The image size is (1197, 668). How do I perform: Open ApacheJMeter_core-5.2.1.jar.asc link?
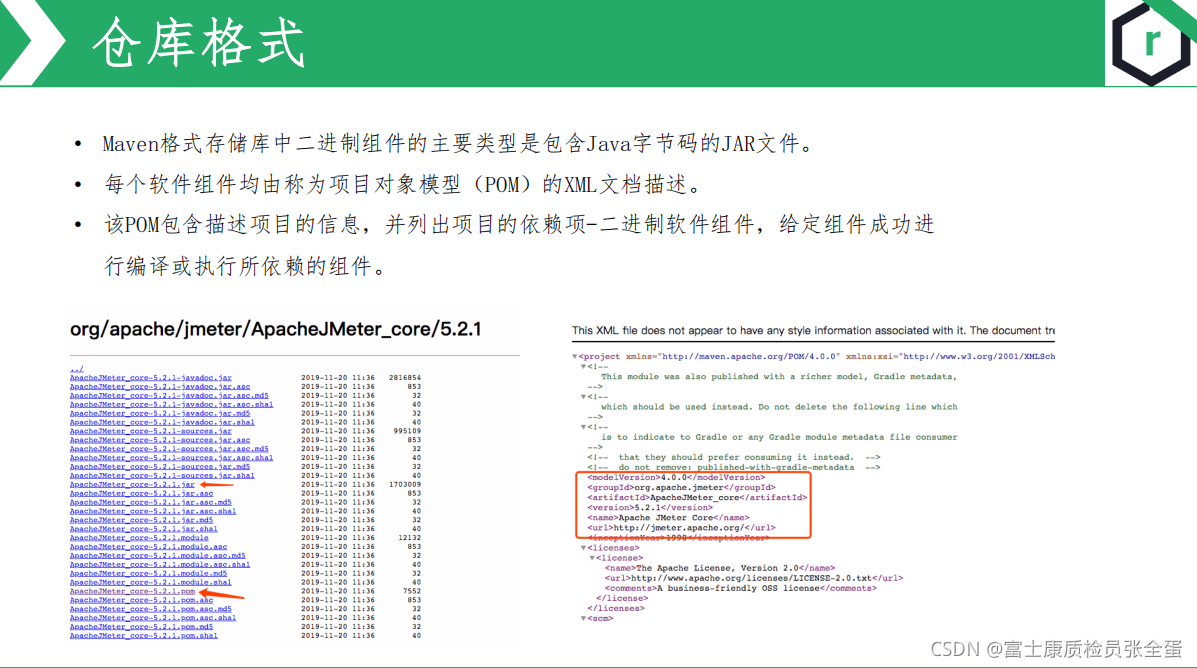141,493
